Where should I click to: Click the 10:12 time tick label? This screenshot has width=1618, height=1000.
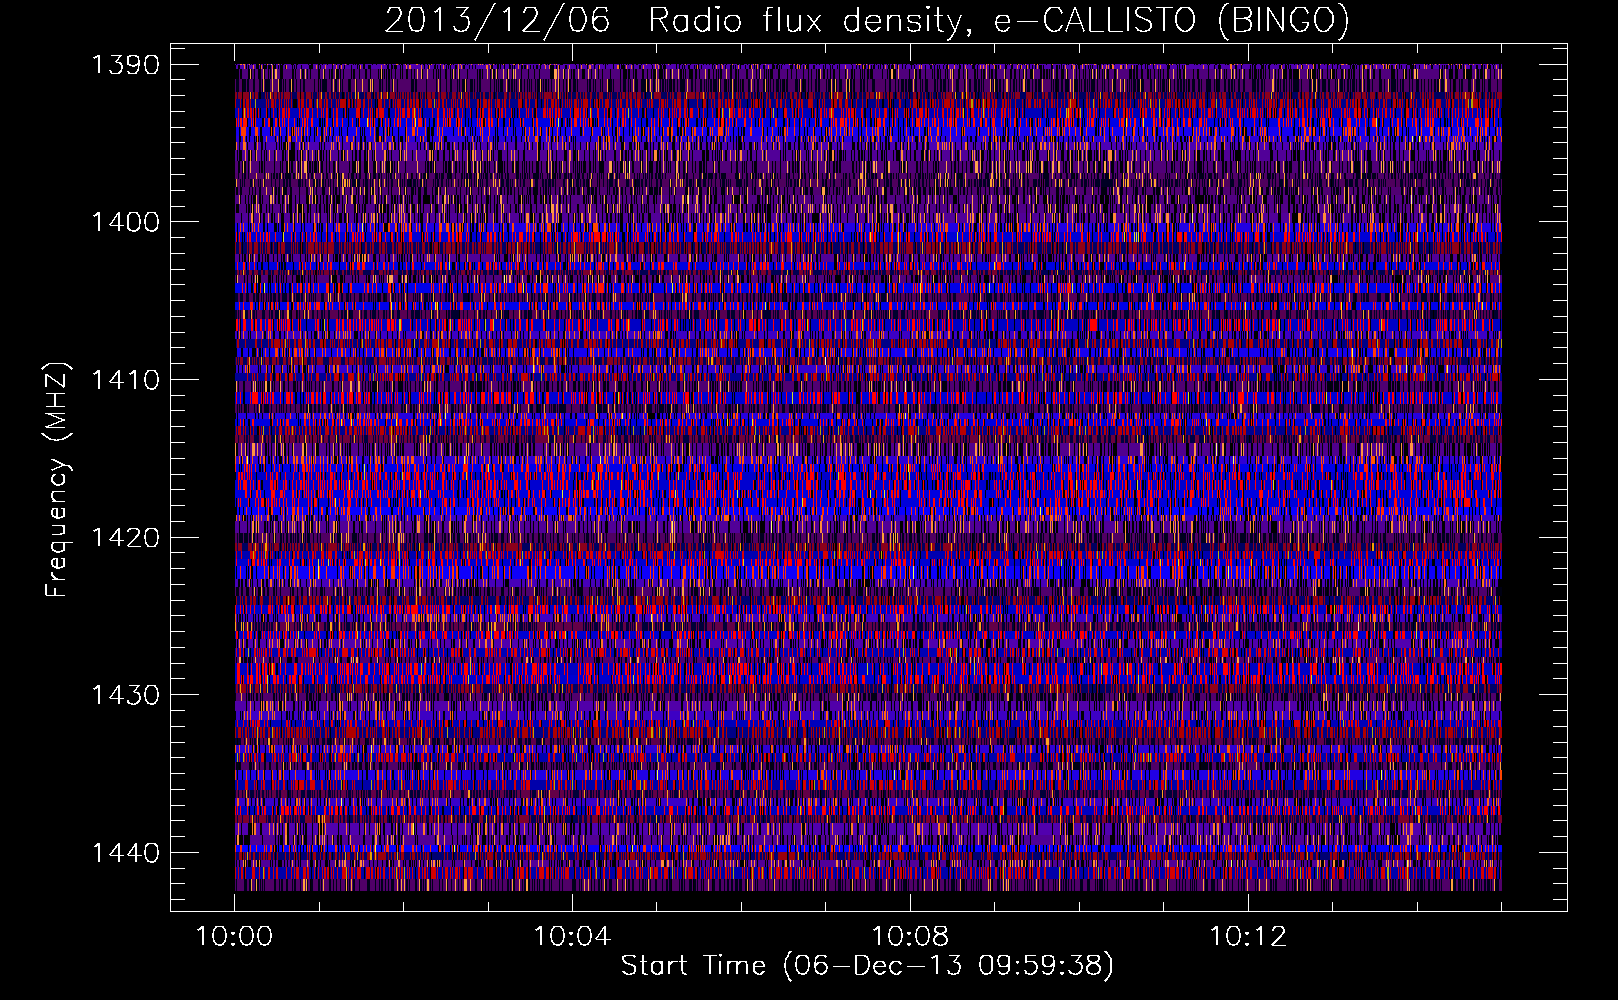(1248, 937)
